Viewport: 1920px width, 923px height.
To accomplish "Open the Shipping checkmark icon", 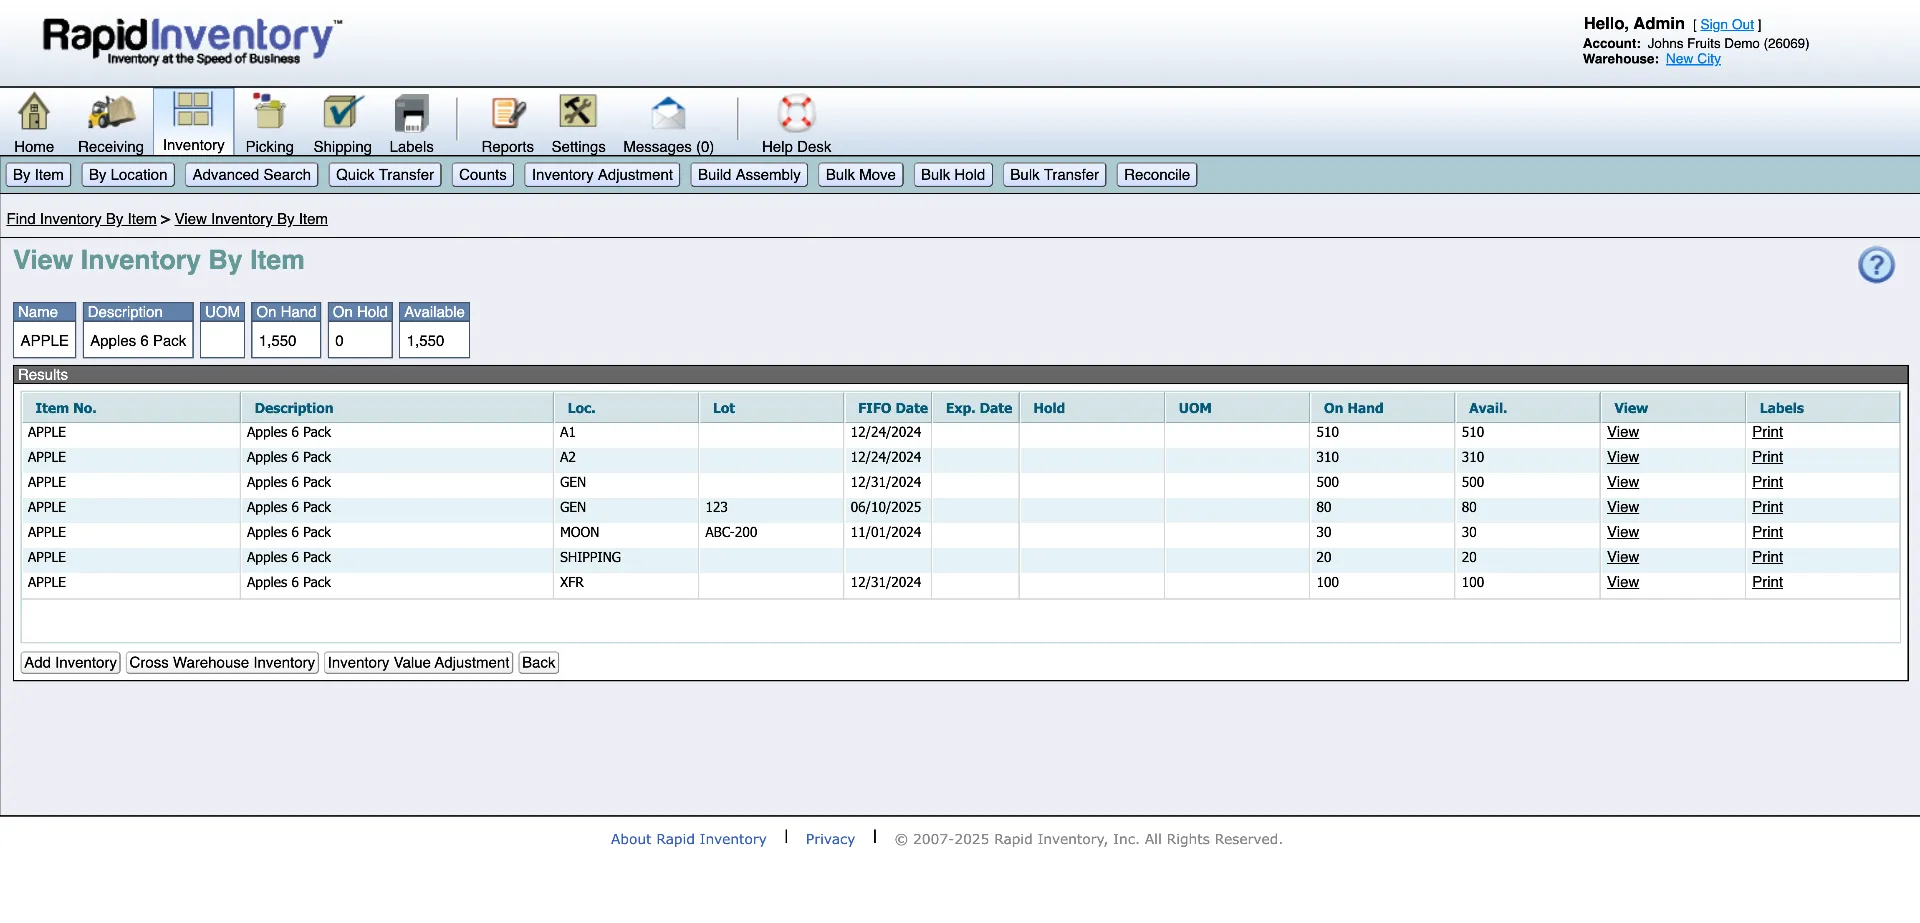I will coord(342,113).
